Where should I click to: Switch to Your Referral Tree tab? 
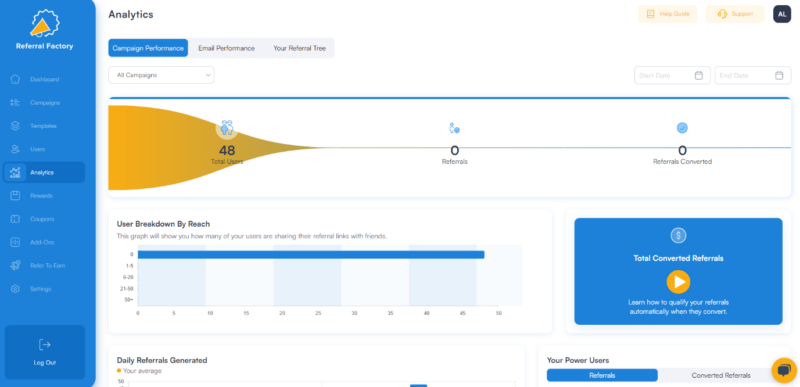299,48
